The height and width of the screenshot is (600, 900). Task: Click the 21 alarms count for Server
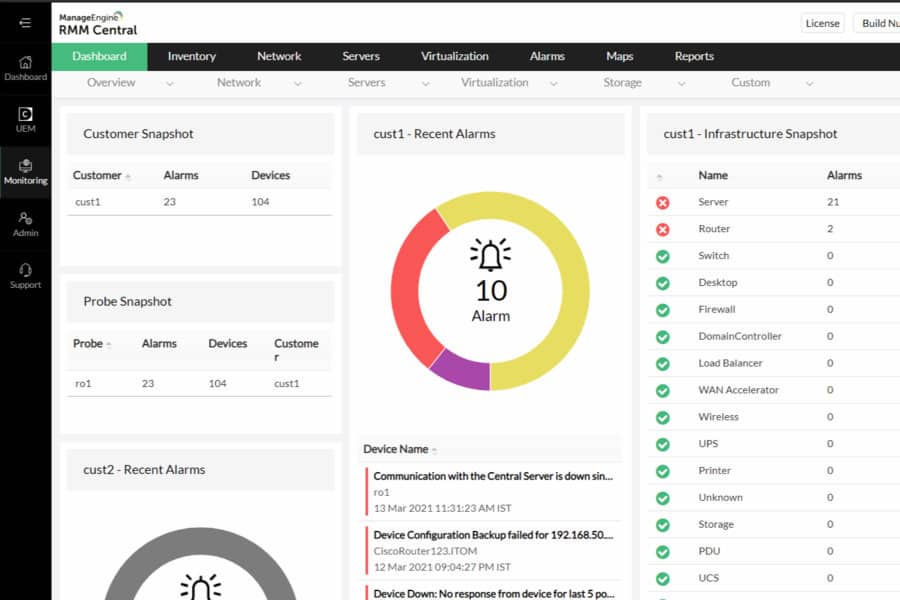click(x=833, y=202)
